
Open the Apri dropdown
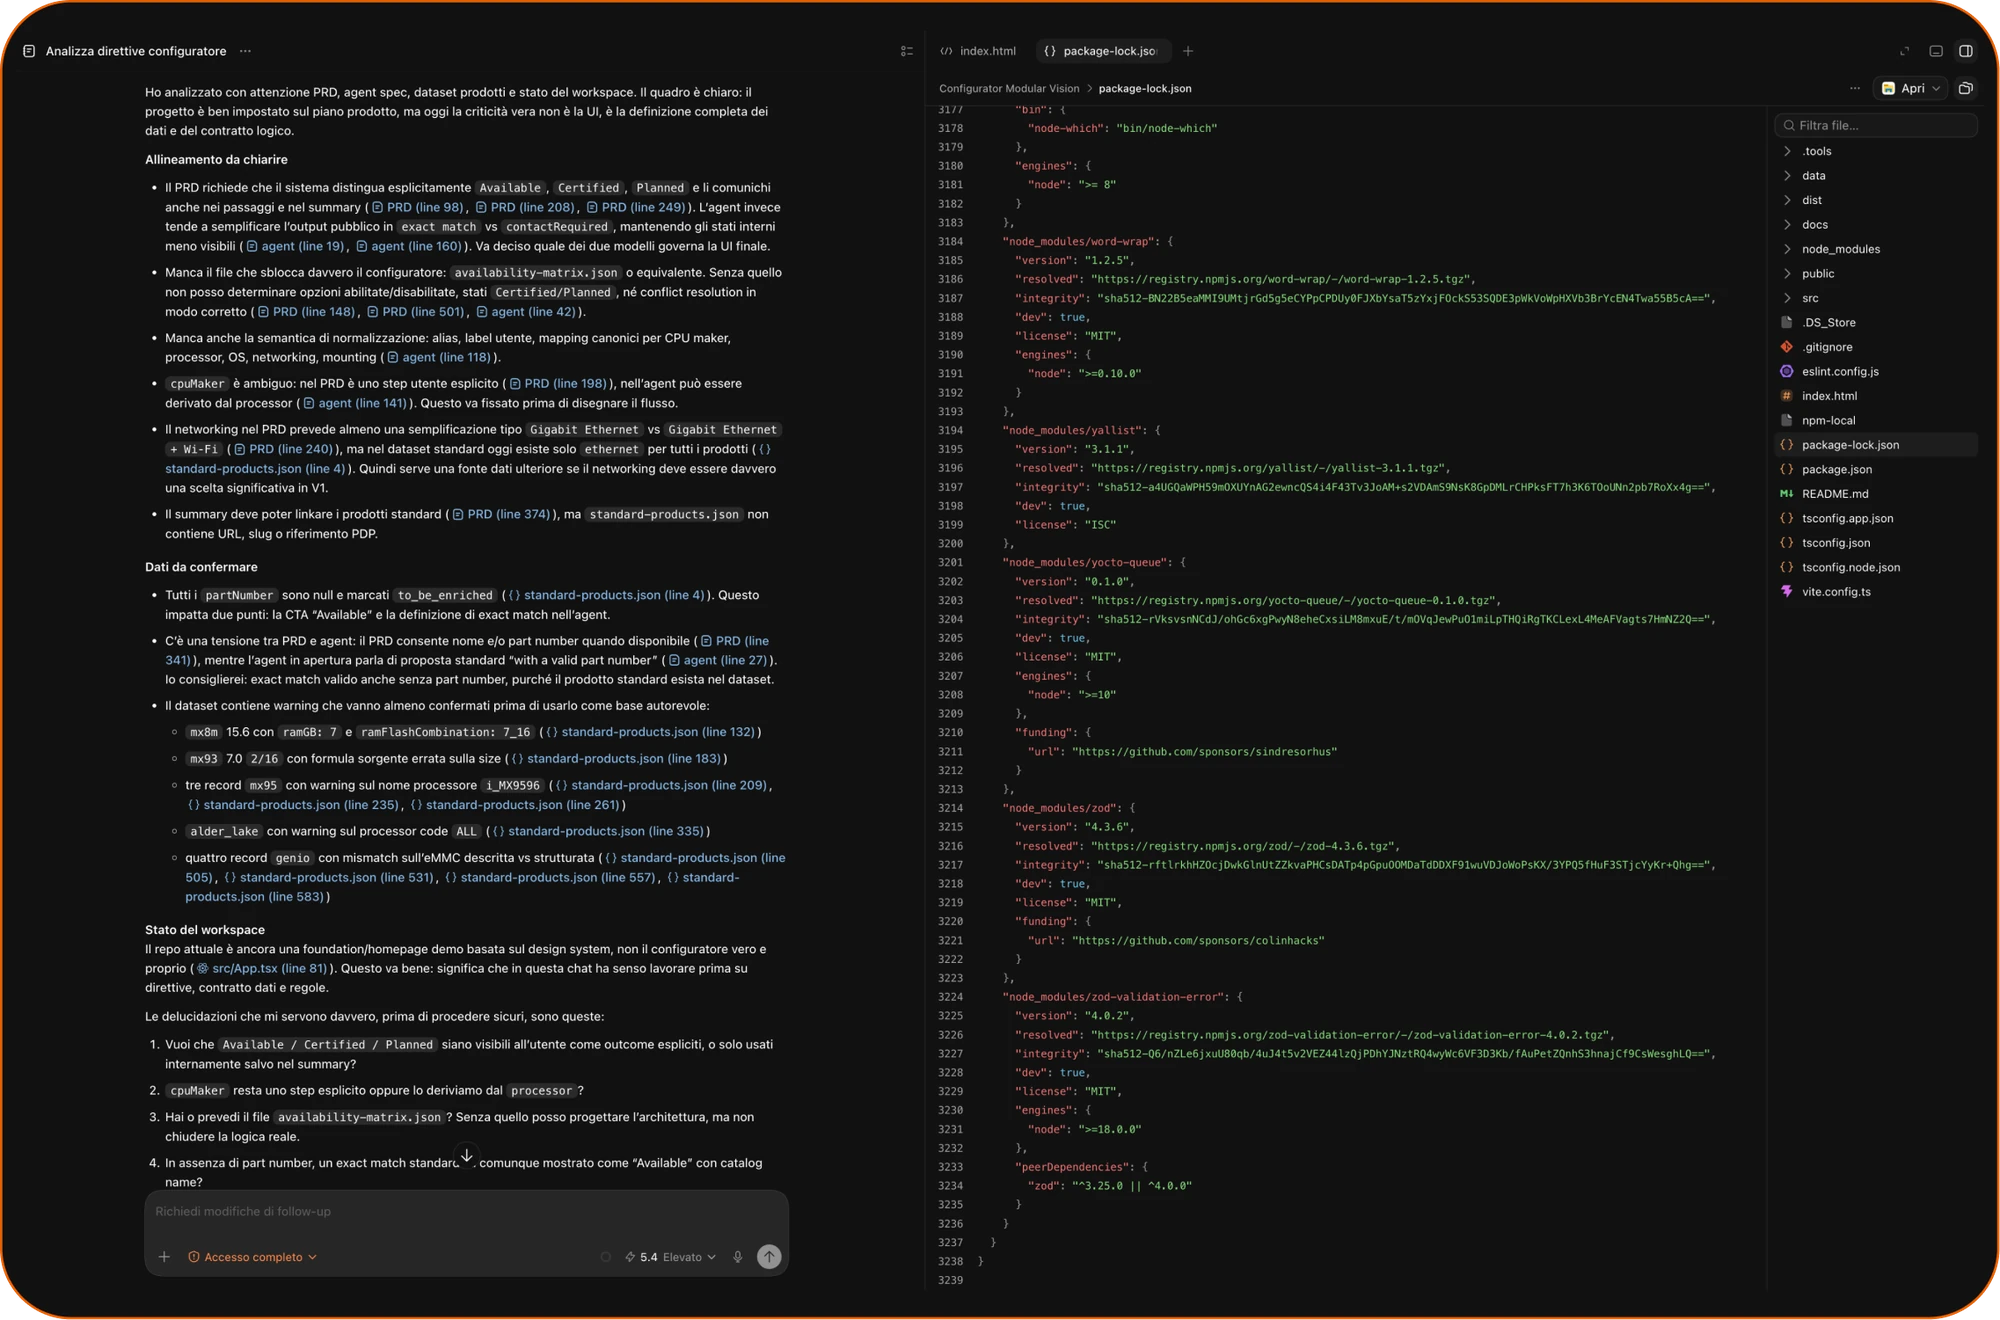[1911, 88]
